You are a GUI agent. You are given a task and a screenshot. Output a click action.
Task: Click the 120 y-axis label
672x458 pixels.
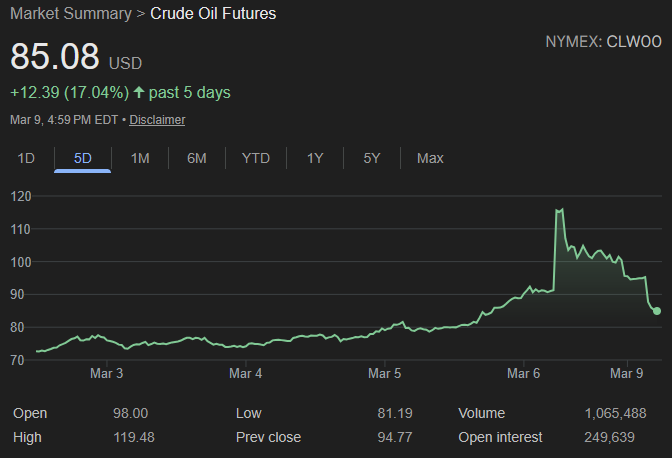point(21,196)
